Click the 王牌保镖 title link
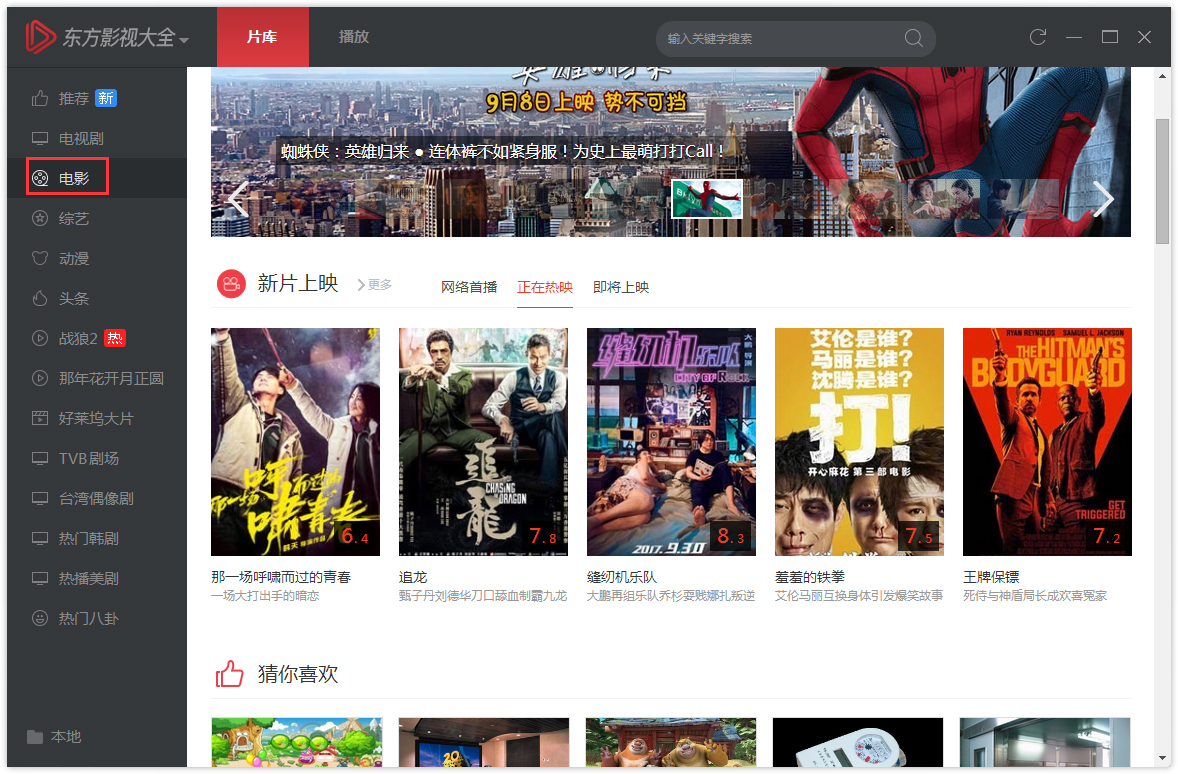Viewport: 1178px width, 774px height. click(991, 577)
